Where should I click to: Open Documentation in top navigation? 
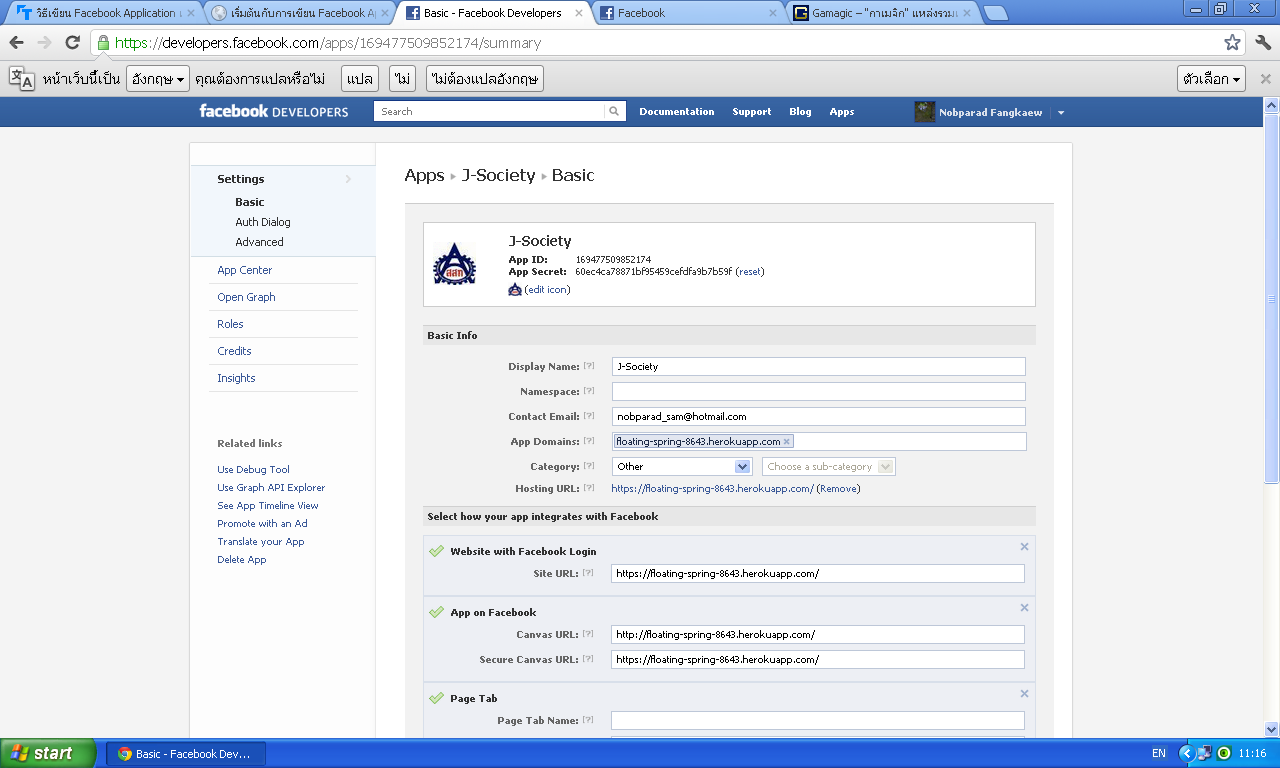pos(677,112)
